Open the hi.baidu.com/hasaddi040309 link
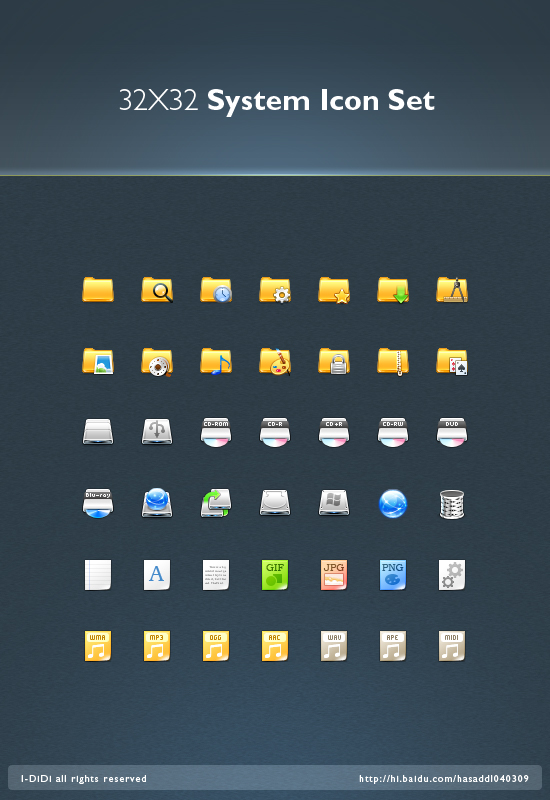The height and width of the screenshot is (800, 550). tap(444, 779)
